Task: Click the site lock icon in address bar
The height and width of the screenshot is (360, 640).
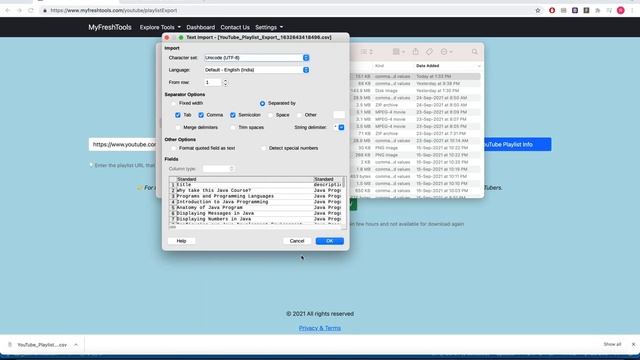Action: pos(45,11)
